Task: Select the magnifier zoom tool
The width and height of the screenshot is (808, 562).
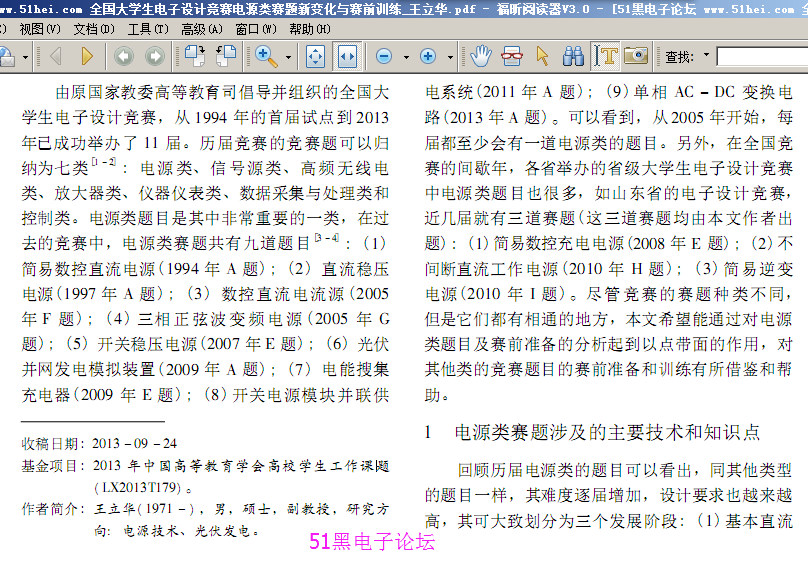Action: (266, 56)
